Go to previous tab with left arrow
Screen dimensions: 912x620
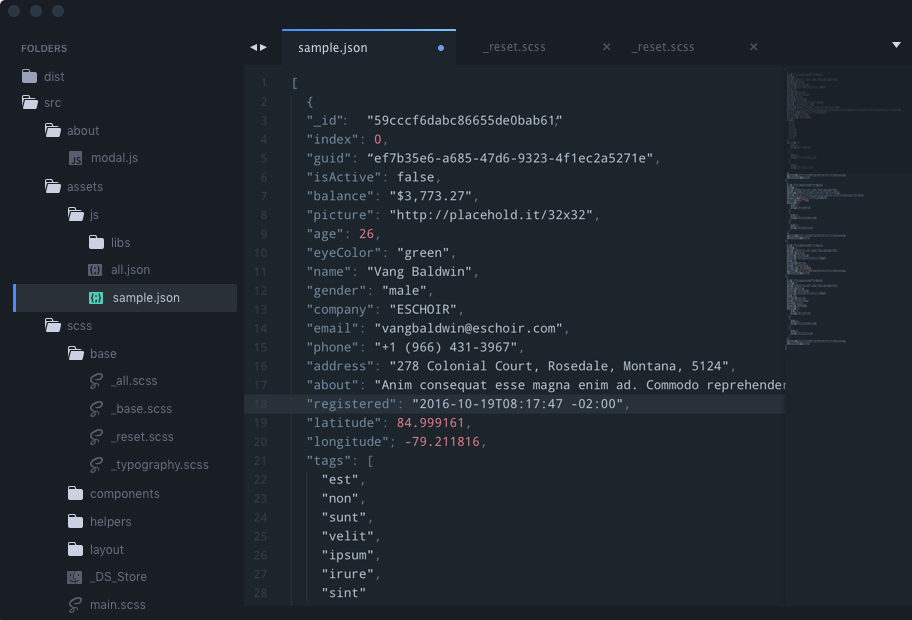(x=254, y=47)
